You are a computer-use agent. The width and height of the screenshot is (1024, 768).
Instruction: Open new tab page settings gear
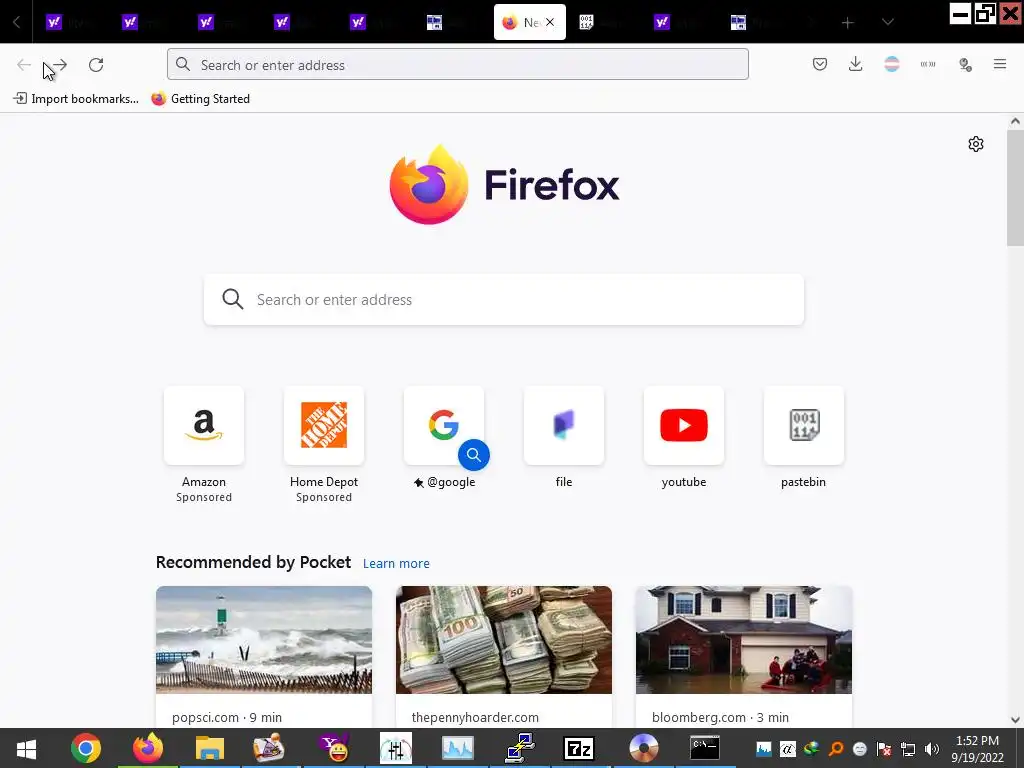pyautogui.click(x=976, y=144)
